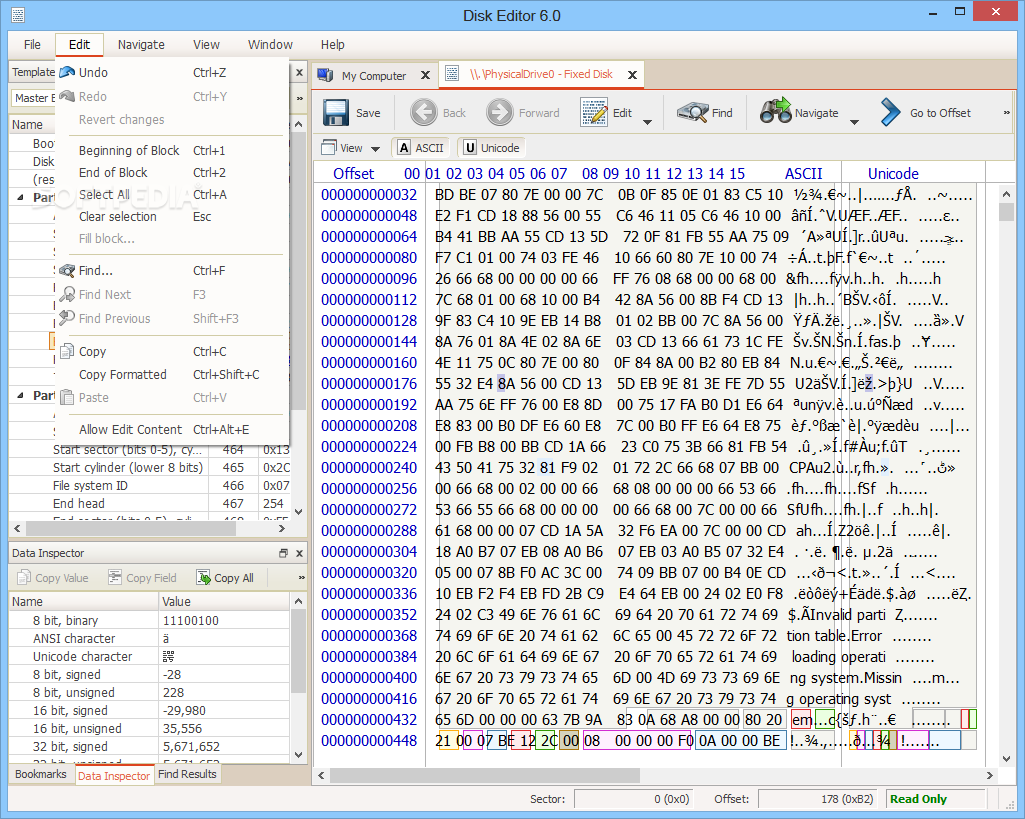Click the Navigate binoculars icon

point(776,112)
